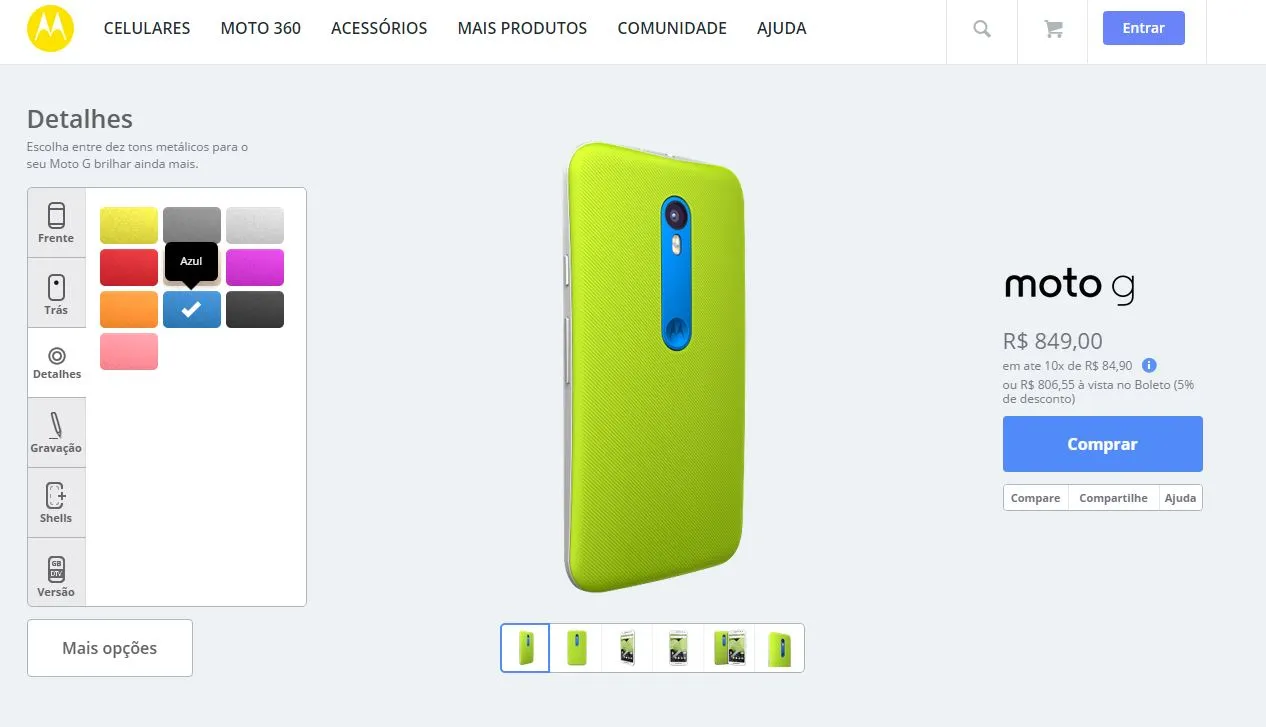Choose the orange accent color swatch
Screen dimensions: 1266x727
click(x=129, y=309)
